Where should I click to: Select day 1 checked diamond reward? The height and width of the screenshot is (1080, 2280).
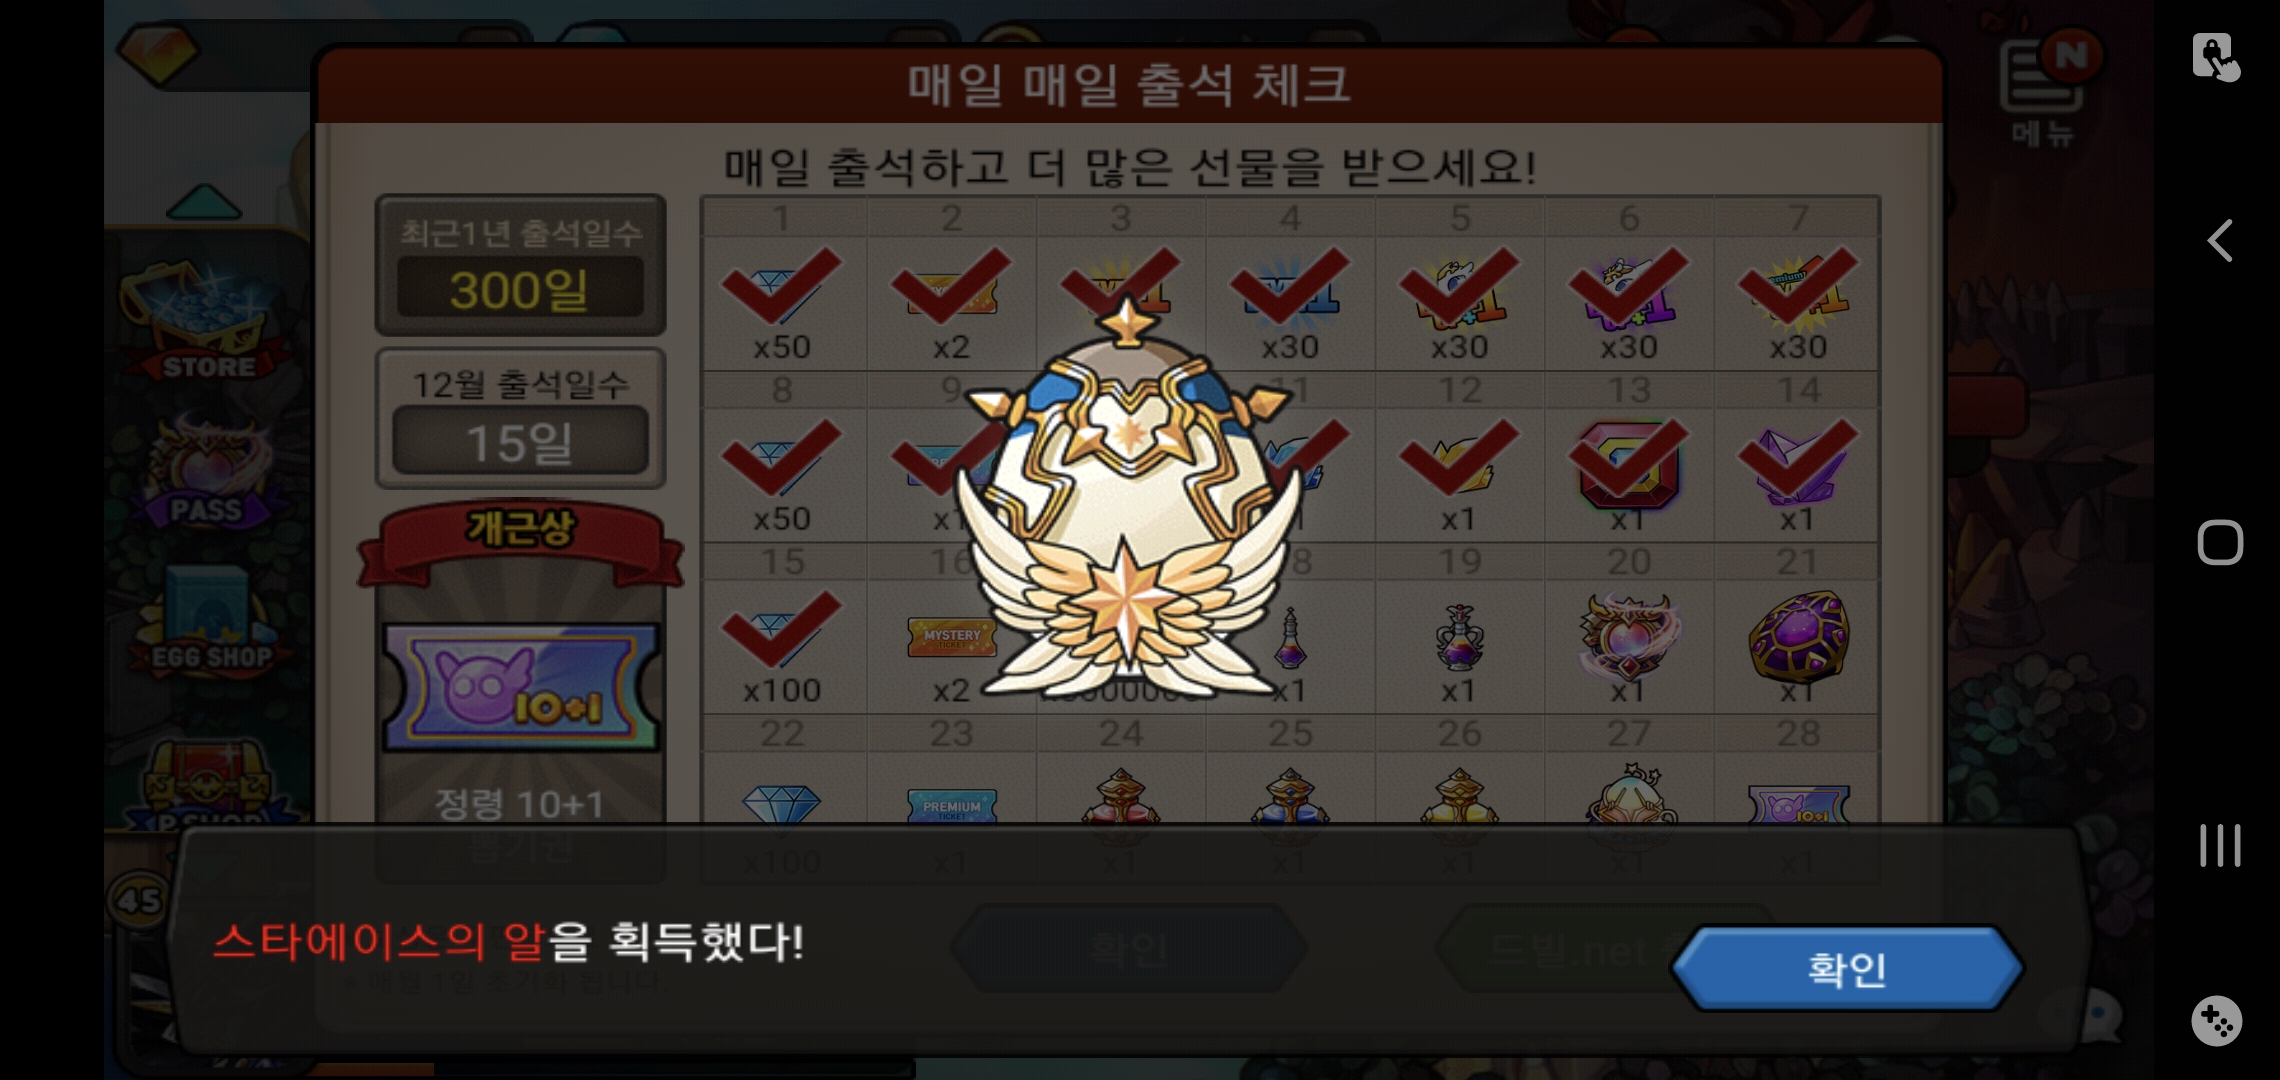click(782, 302)
